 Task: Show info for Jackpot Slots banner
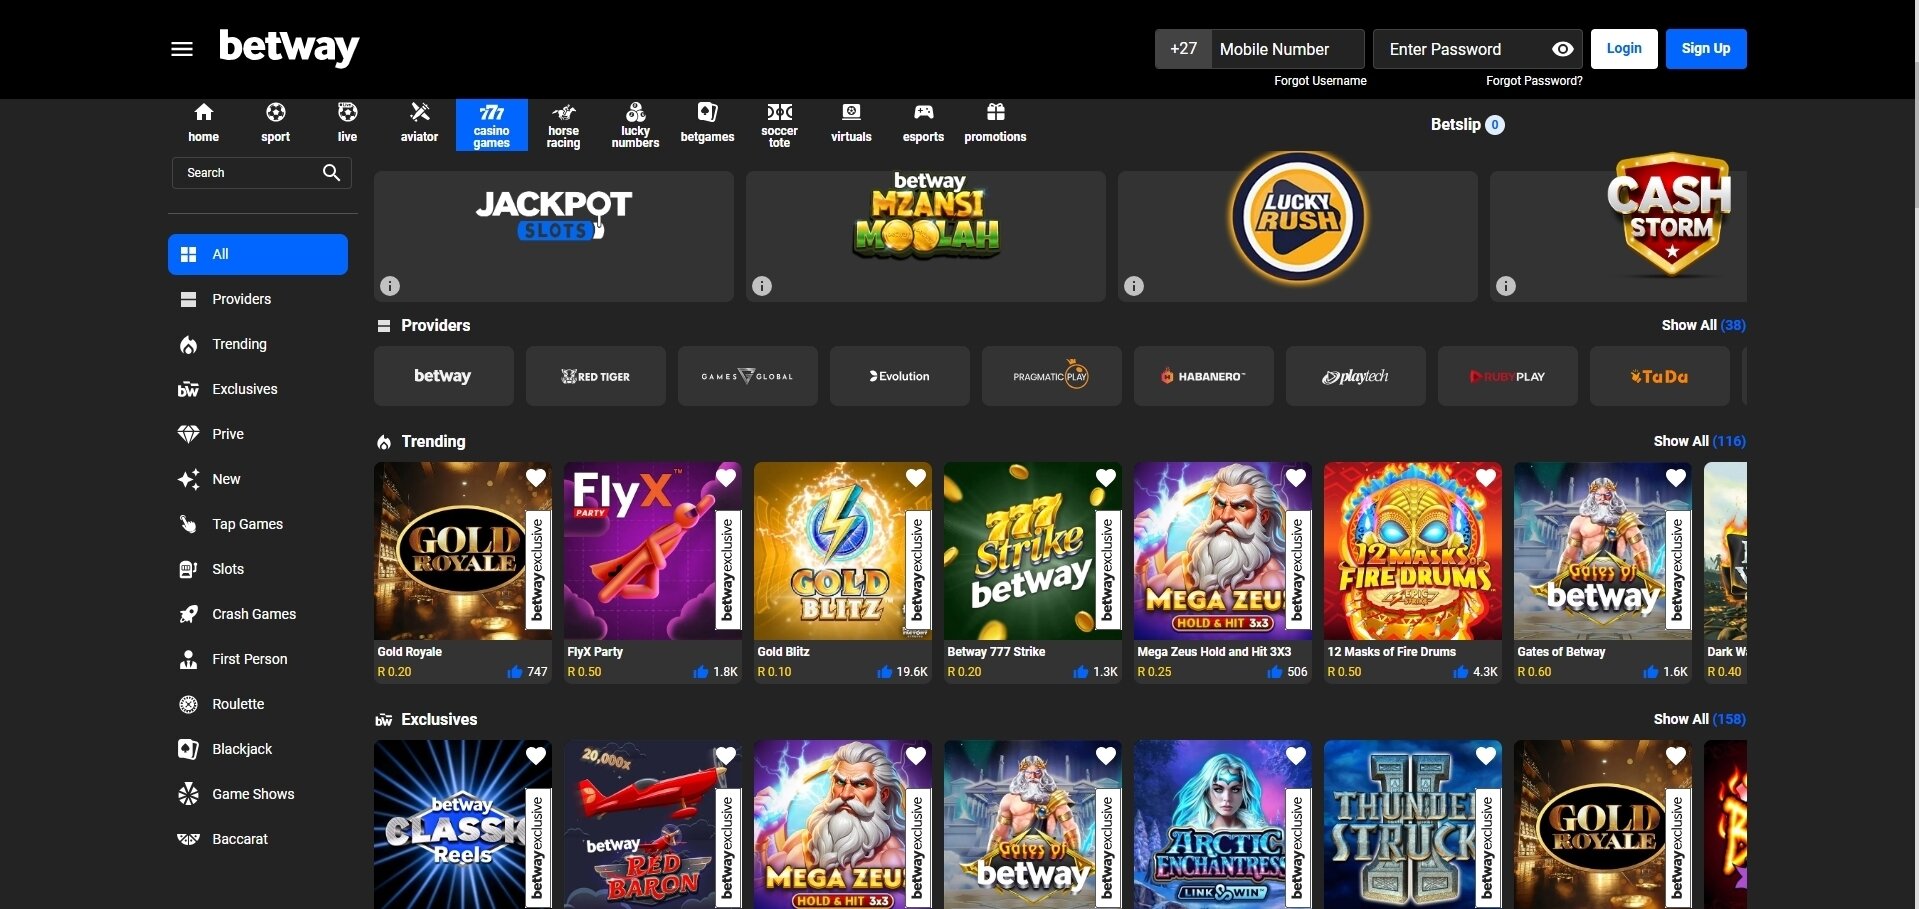(x=390, y=286)
